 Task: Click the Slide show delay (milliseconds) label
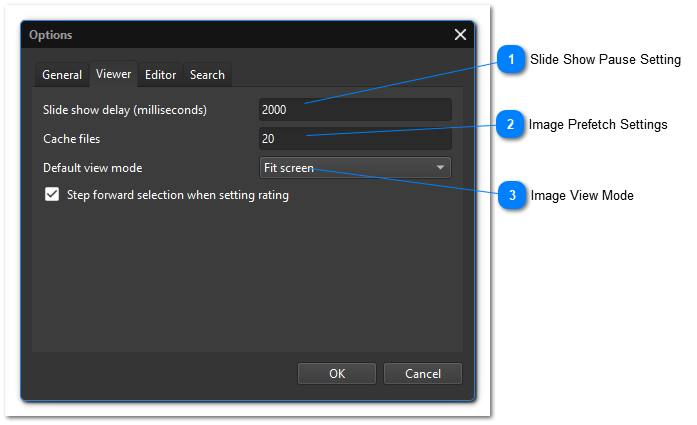coord(124,110)
